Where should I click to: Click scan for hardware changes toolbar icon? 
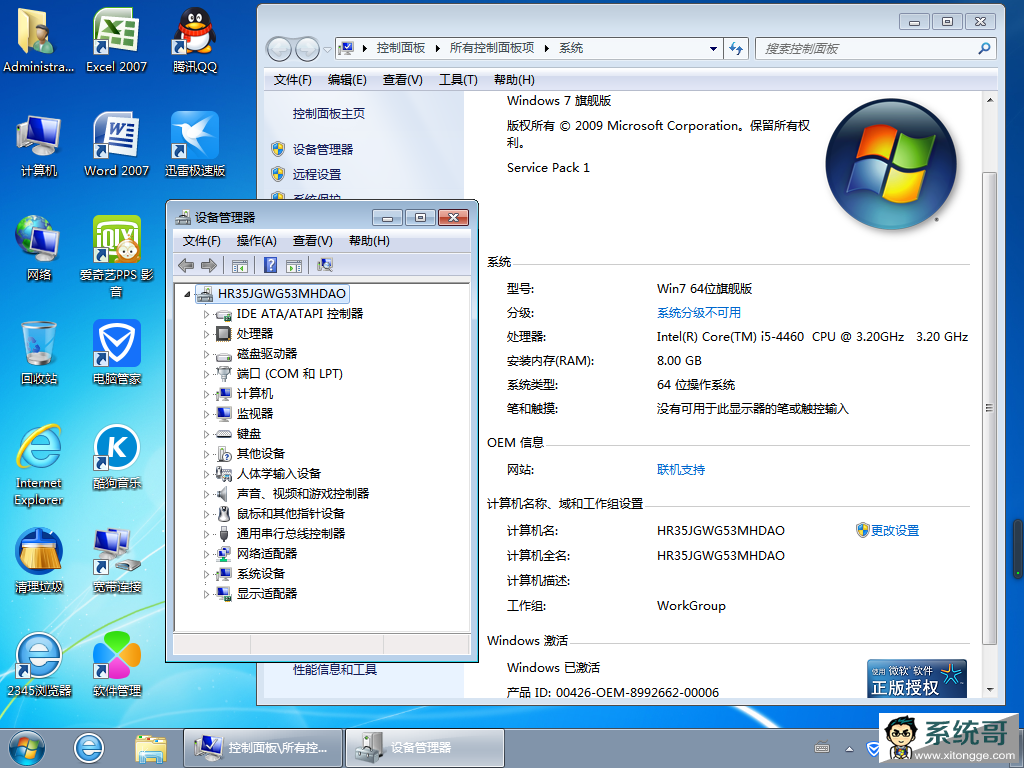click(x=325, y=265)
